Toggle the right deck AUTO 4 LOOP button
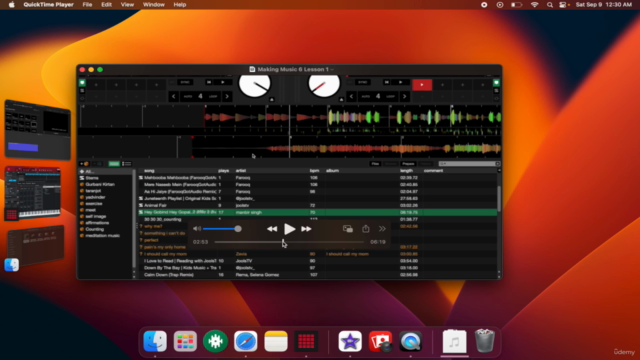Viewport: 640px width, 360px height. 378,97
